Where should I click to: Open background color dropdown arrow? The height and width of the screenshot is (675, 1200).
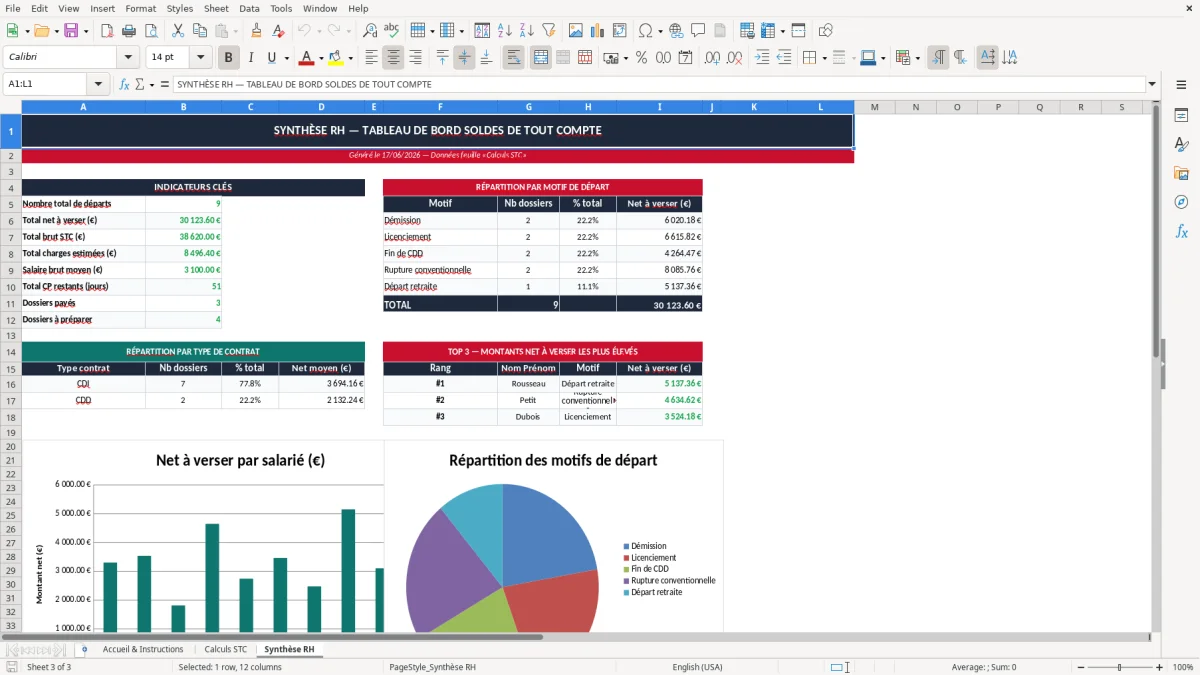[350, 58]
